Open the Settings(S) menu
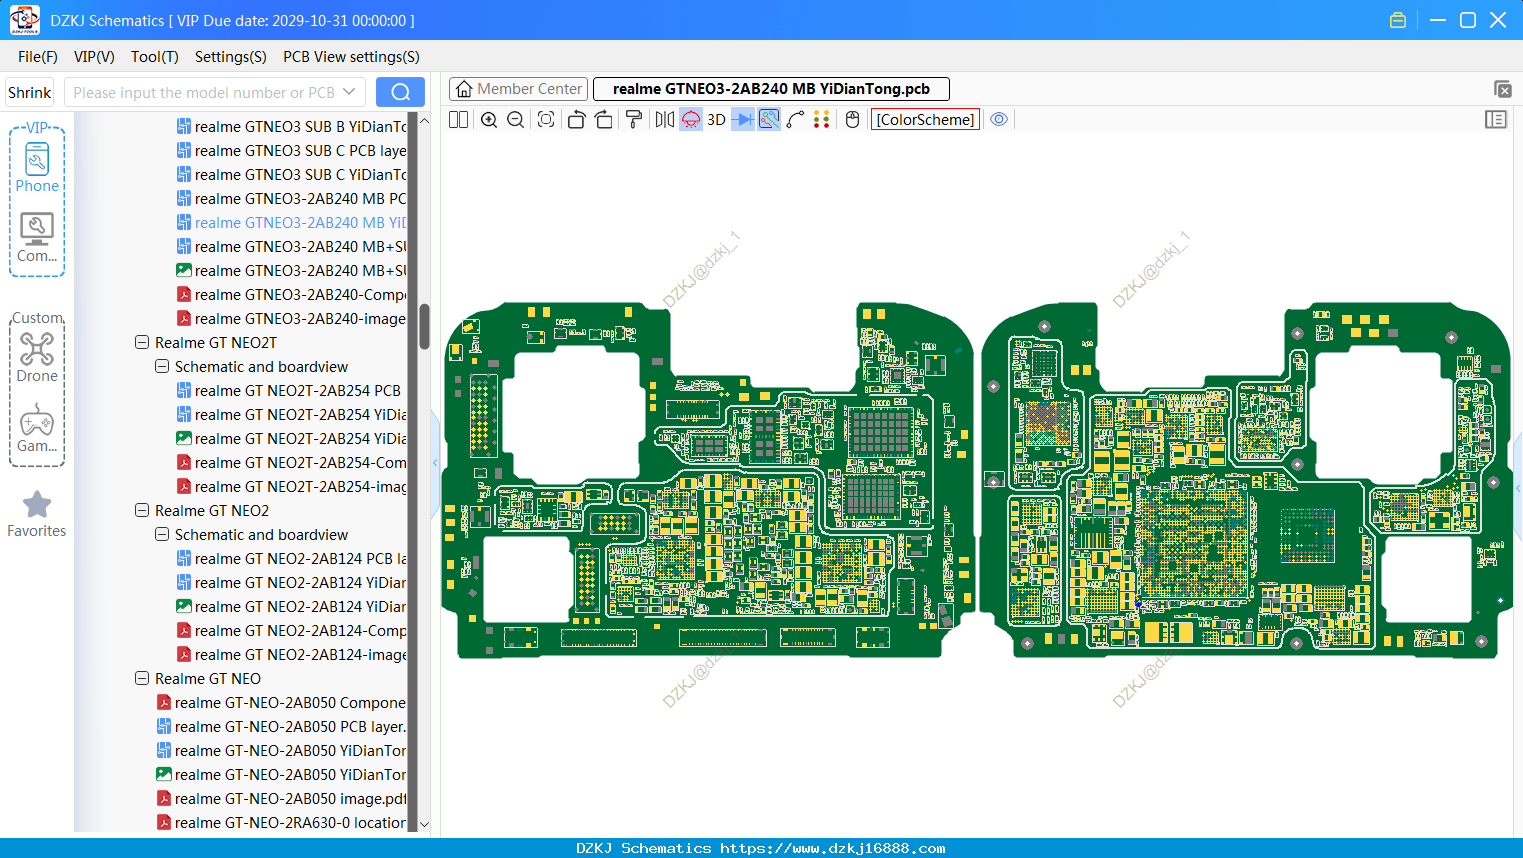 tap(231, 57)
